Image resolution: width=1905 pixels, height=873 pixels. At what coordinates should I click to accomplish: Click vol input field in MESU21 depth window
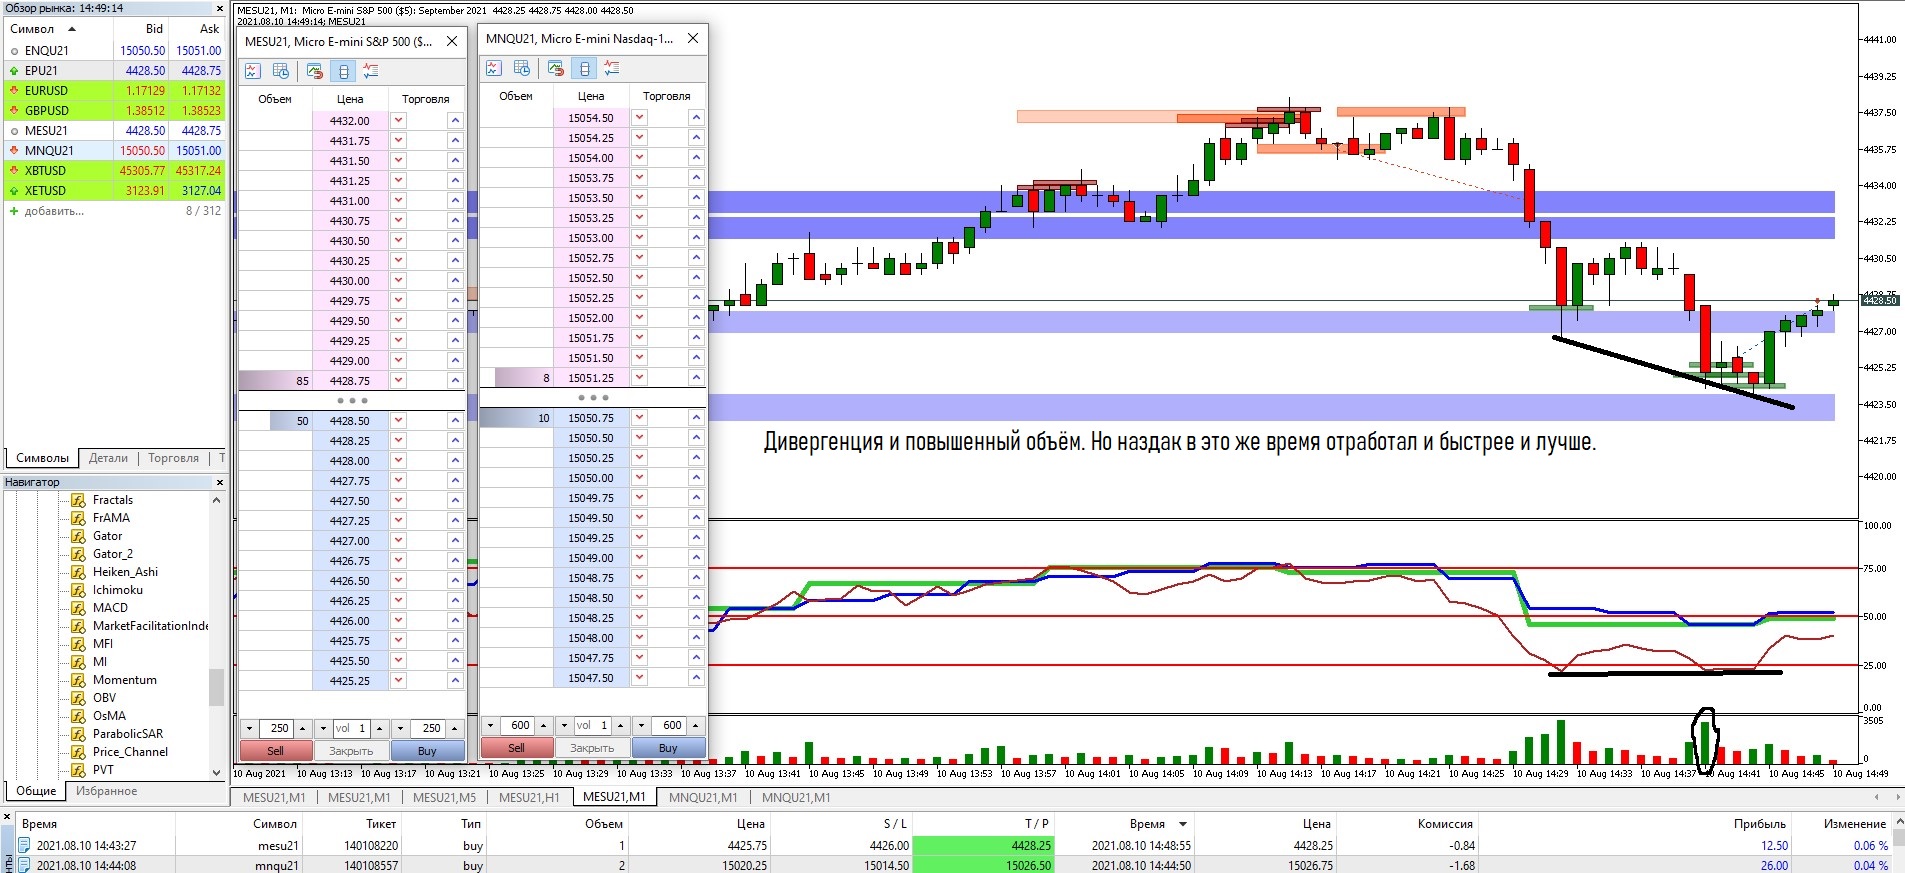point(351,729)
